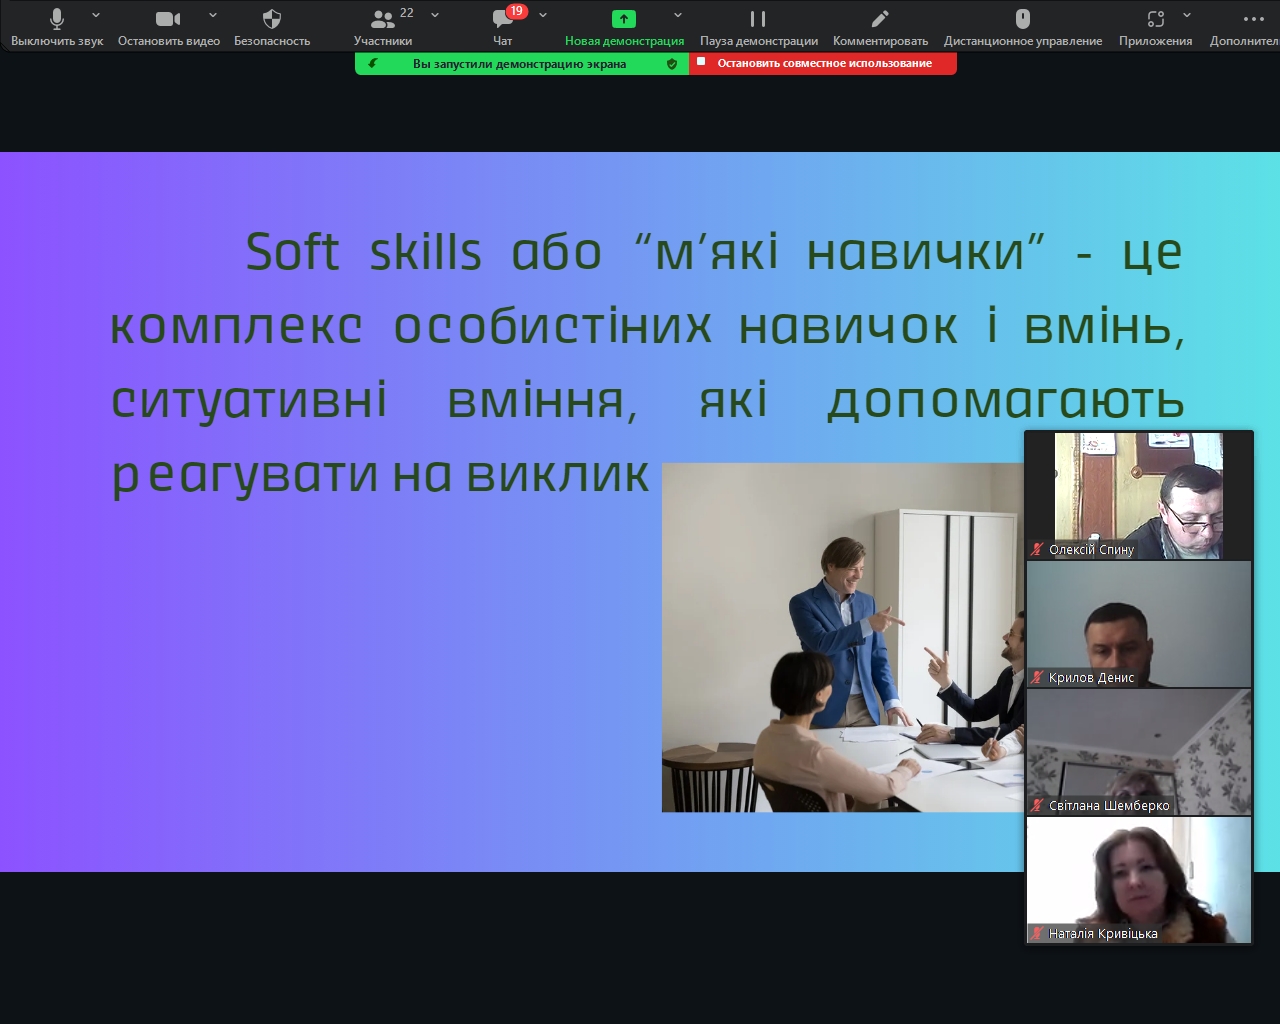Screen dimensions: 1280x1024
Task: Click muted mic icon of Світлана Шемберко
Action: point(1037,805)
